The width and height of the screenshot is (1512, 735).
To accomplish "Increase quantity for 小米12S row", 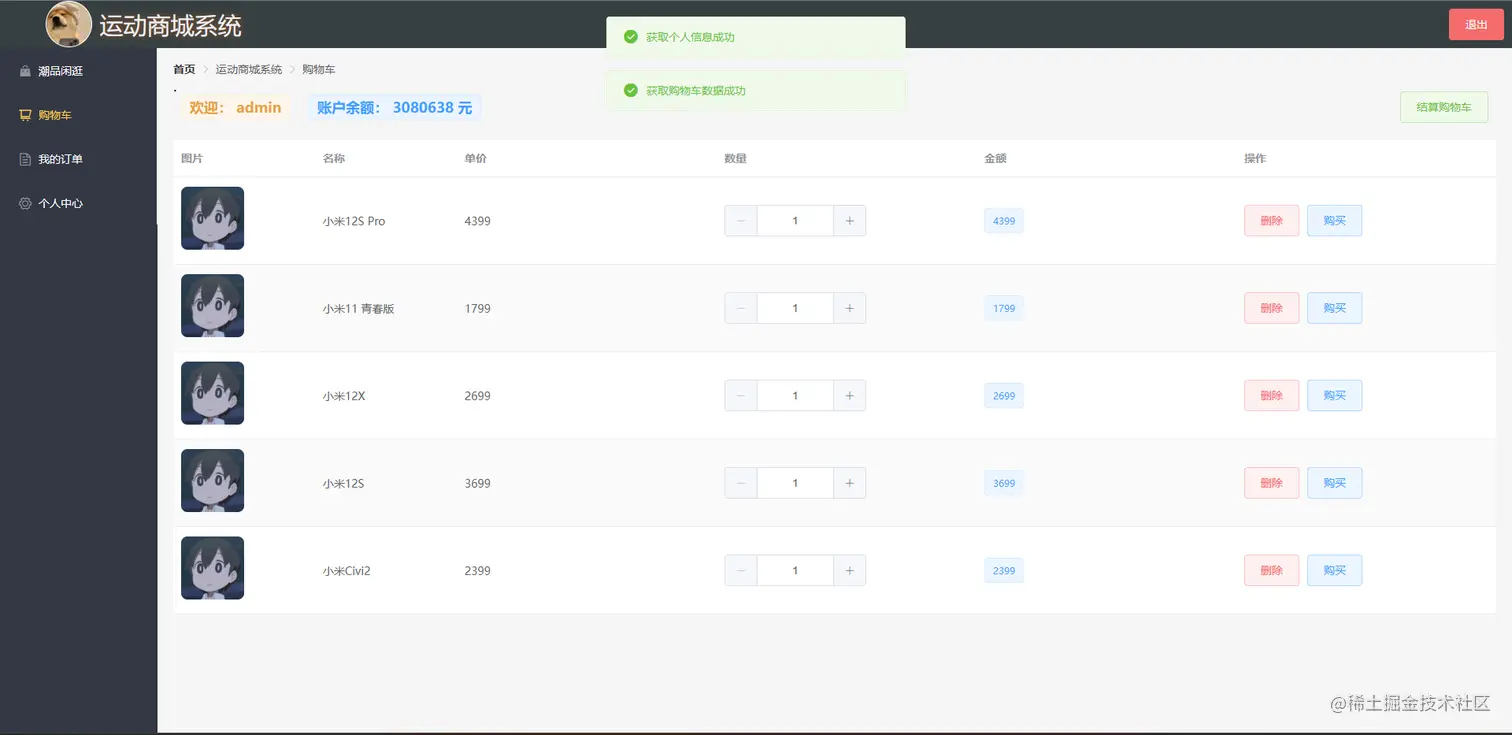I will 849,483.
